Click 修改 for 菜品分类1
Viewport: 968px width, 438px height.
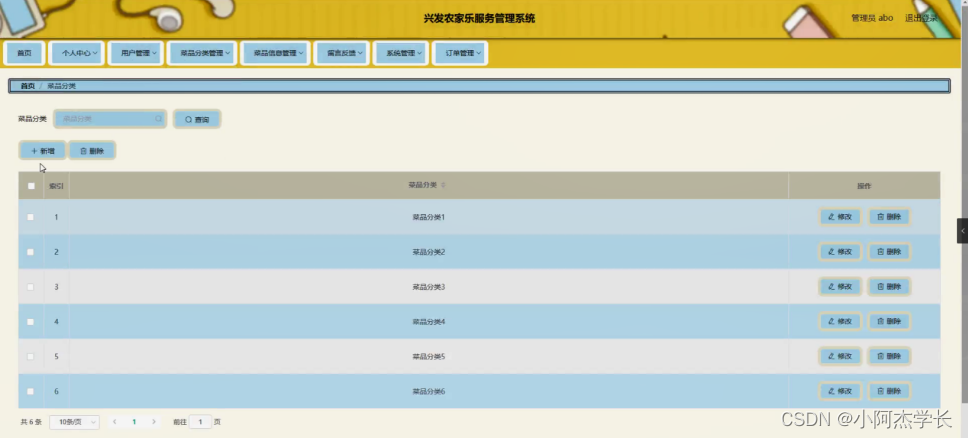[x=840, y=217]
